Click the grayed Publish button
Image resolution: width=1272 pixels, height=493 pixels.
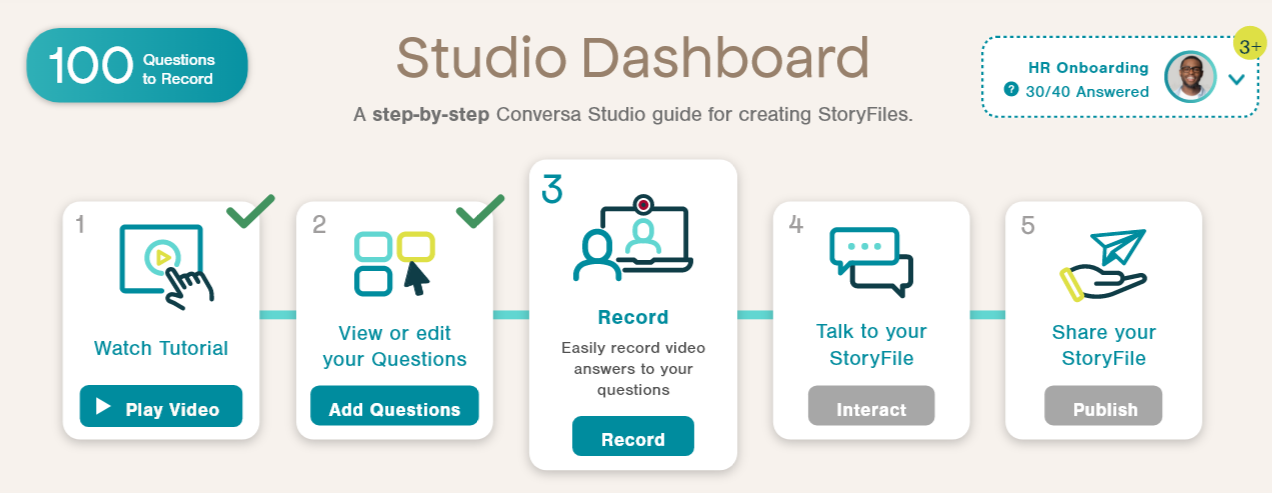[1104, 409]
